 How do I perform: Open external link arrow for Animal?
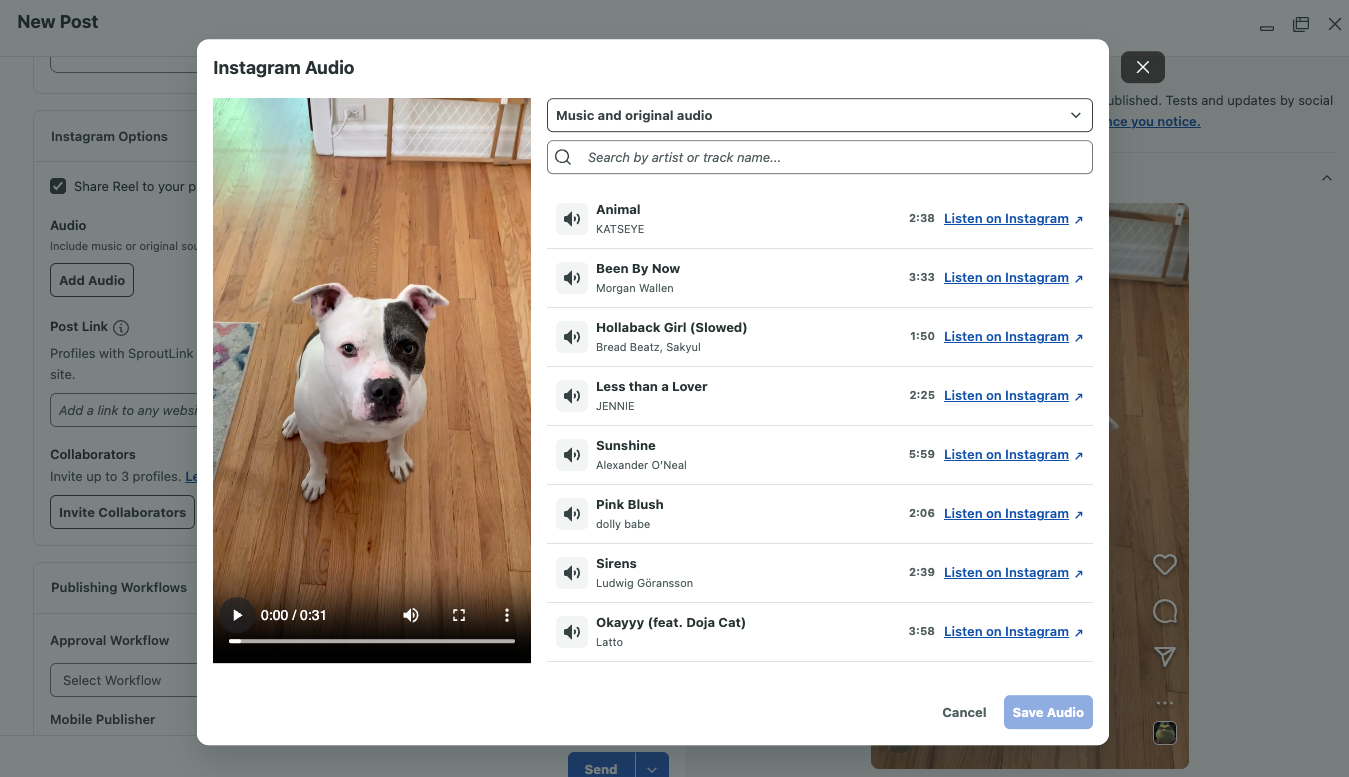tap(1079, 219)
